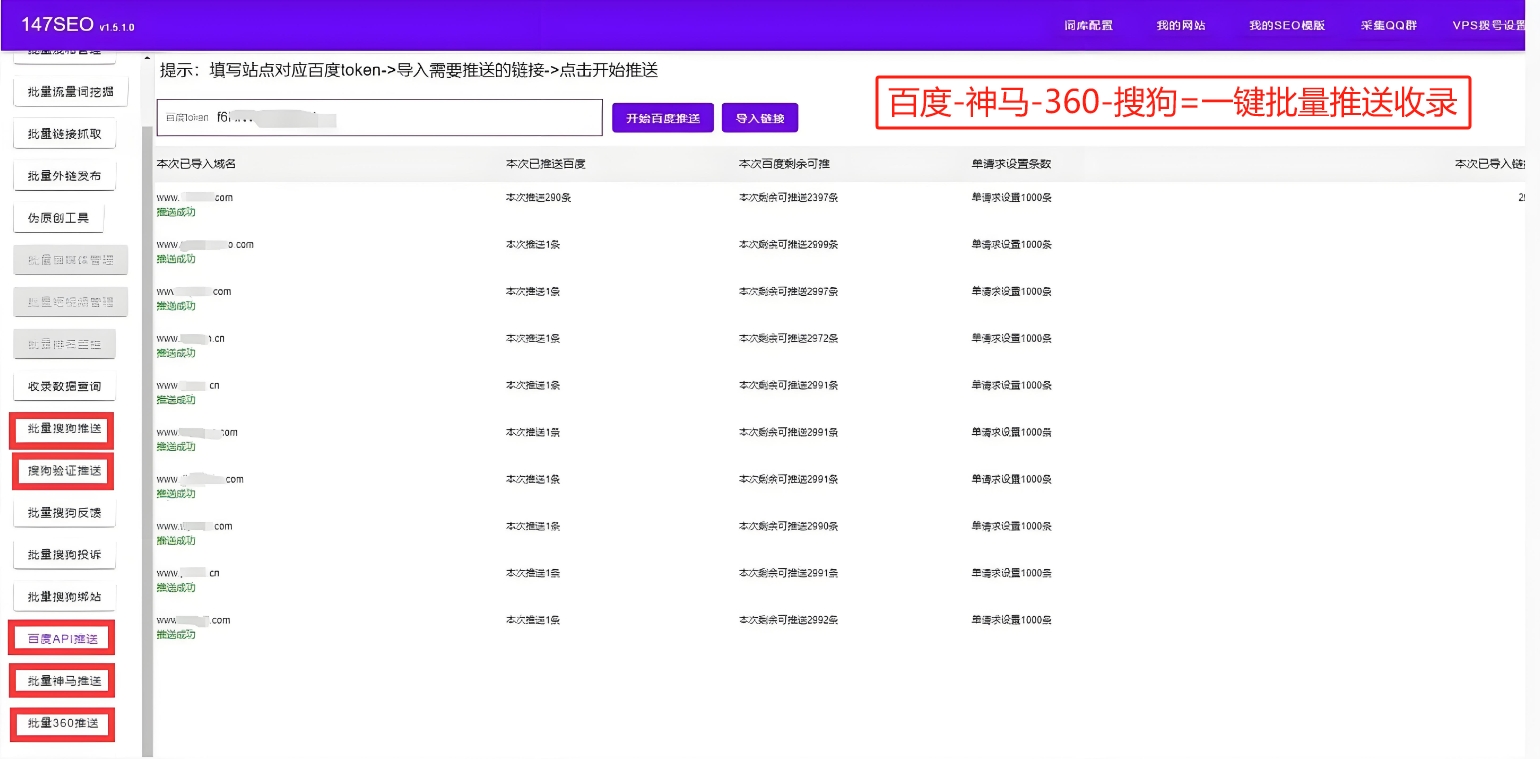Open the 批量搜狗推送 sidebar tool
The image size is (1540, 759).
(62, 430)
